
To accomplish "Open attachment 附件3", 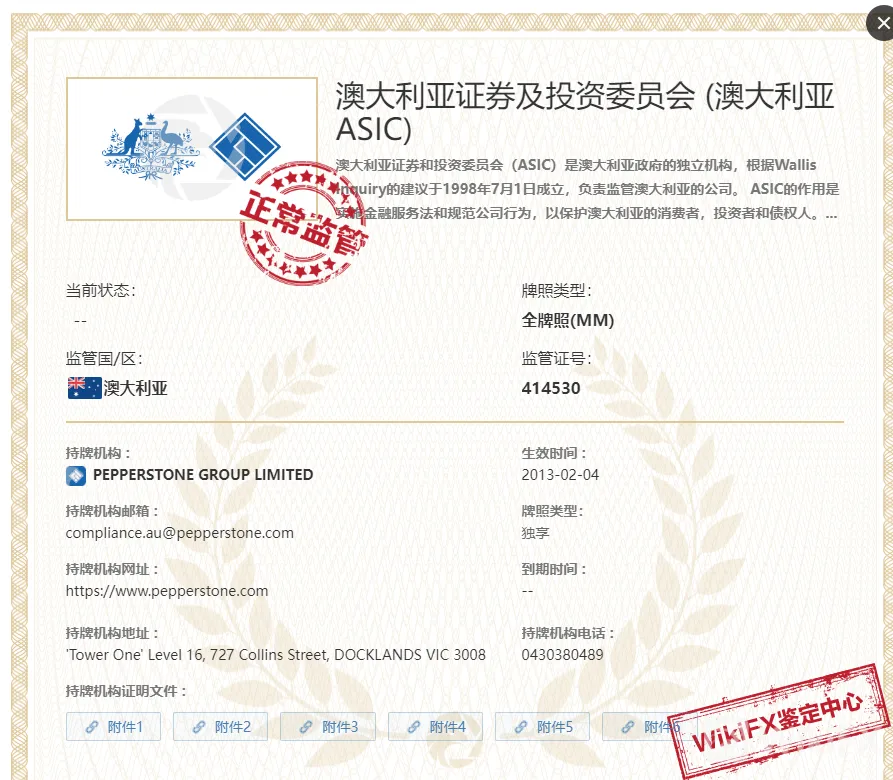I will (327, 726).
